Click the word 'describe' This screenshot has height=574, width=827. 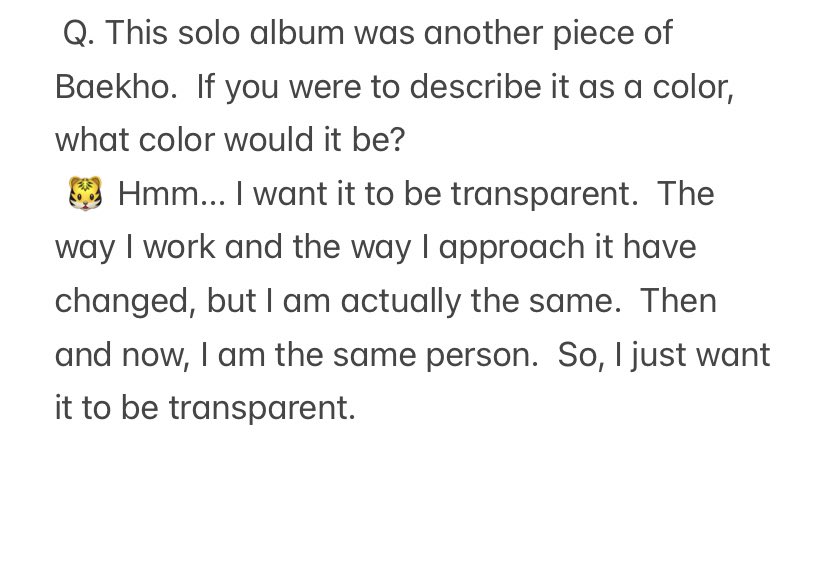[x=475, y=87]
